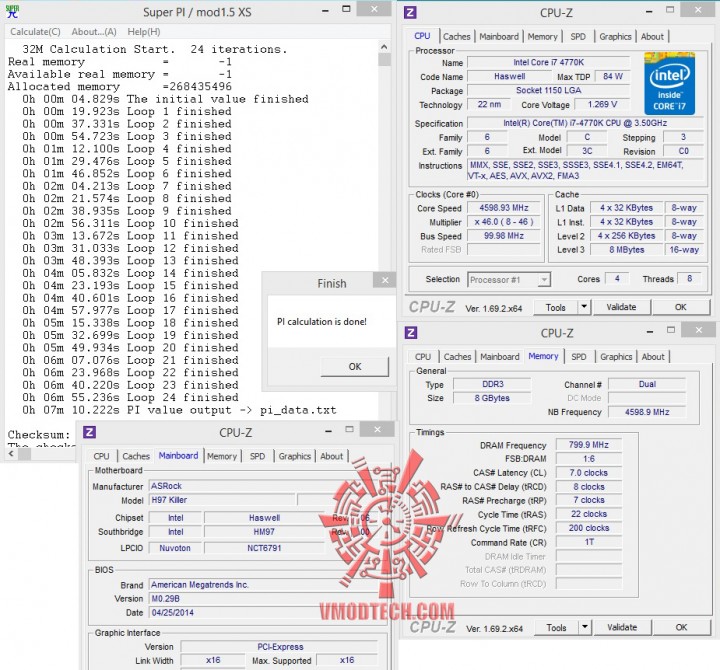Click the Super PI vertical scrollbar thumb
720x670 pixels.
point(384,60)
